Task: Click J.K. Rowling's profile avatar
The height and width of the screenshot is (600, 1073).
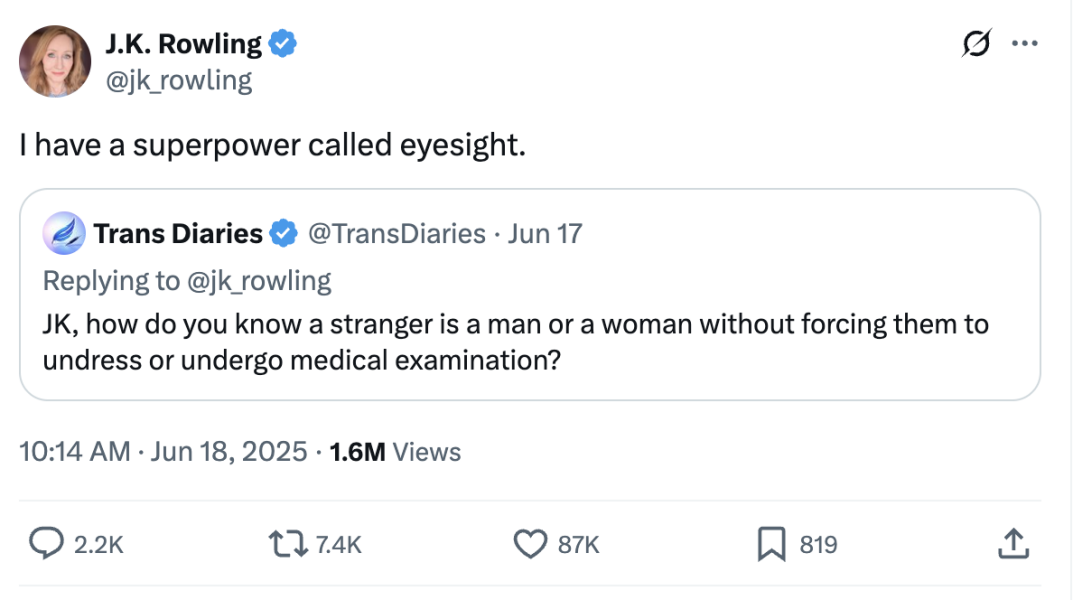Action: 55,61
